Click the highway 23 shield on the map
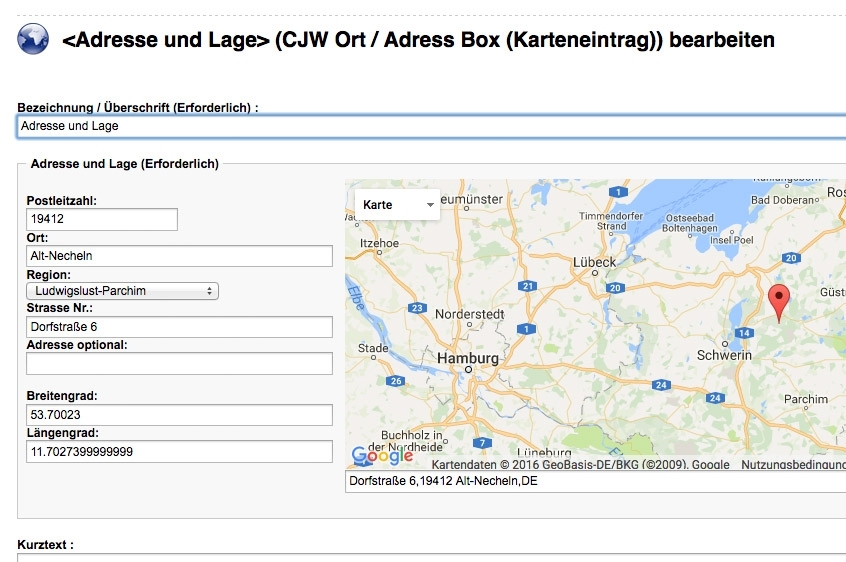 coord(417,308)
